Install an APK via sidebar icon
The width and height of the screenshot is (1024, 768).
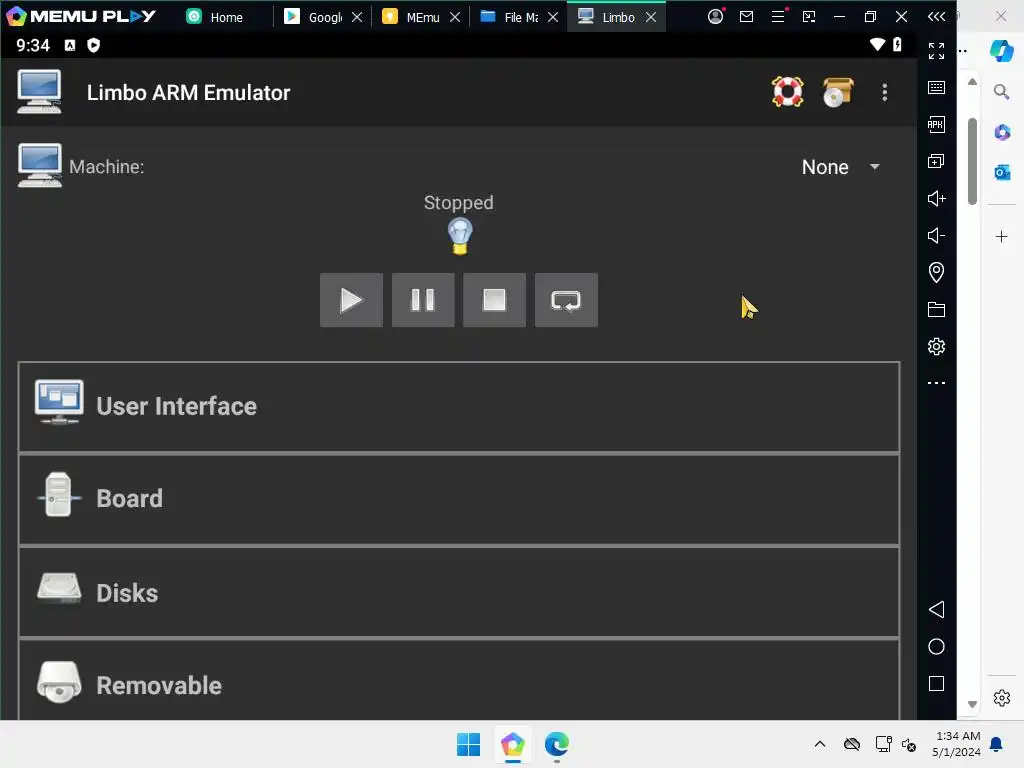click(x=936, y=124)
